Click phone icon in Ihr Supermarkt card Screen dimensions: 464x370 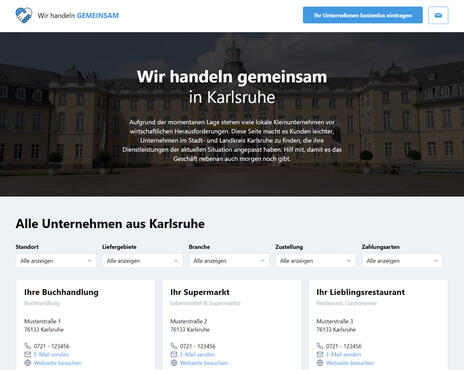pyautogui.click(x=174, y=346)
